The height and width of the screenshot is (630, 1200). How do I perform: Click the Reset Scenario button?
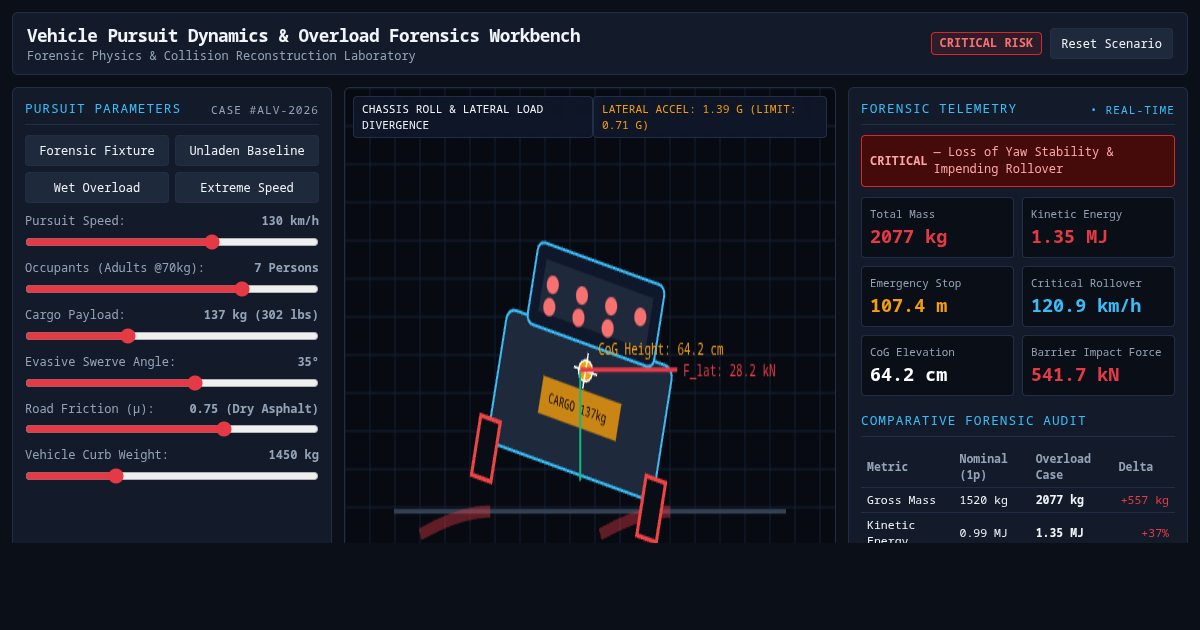tap(1111, 43)
